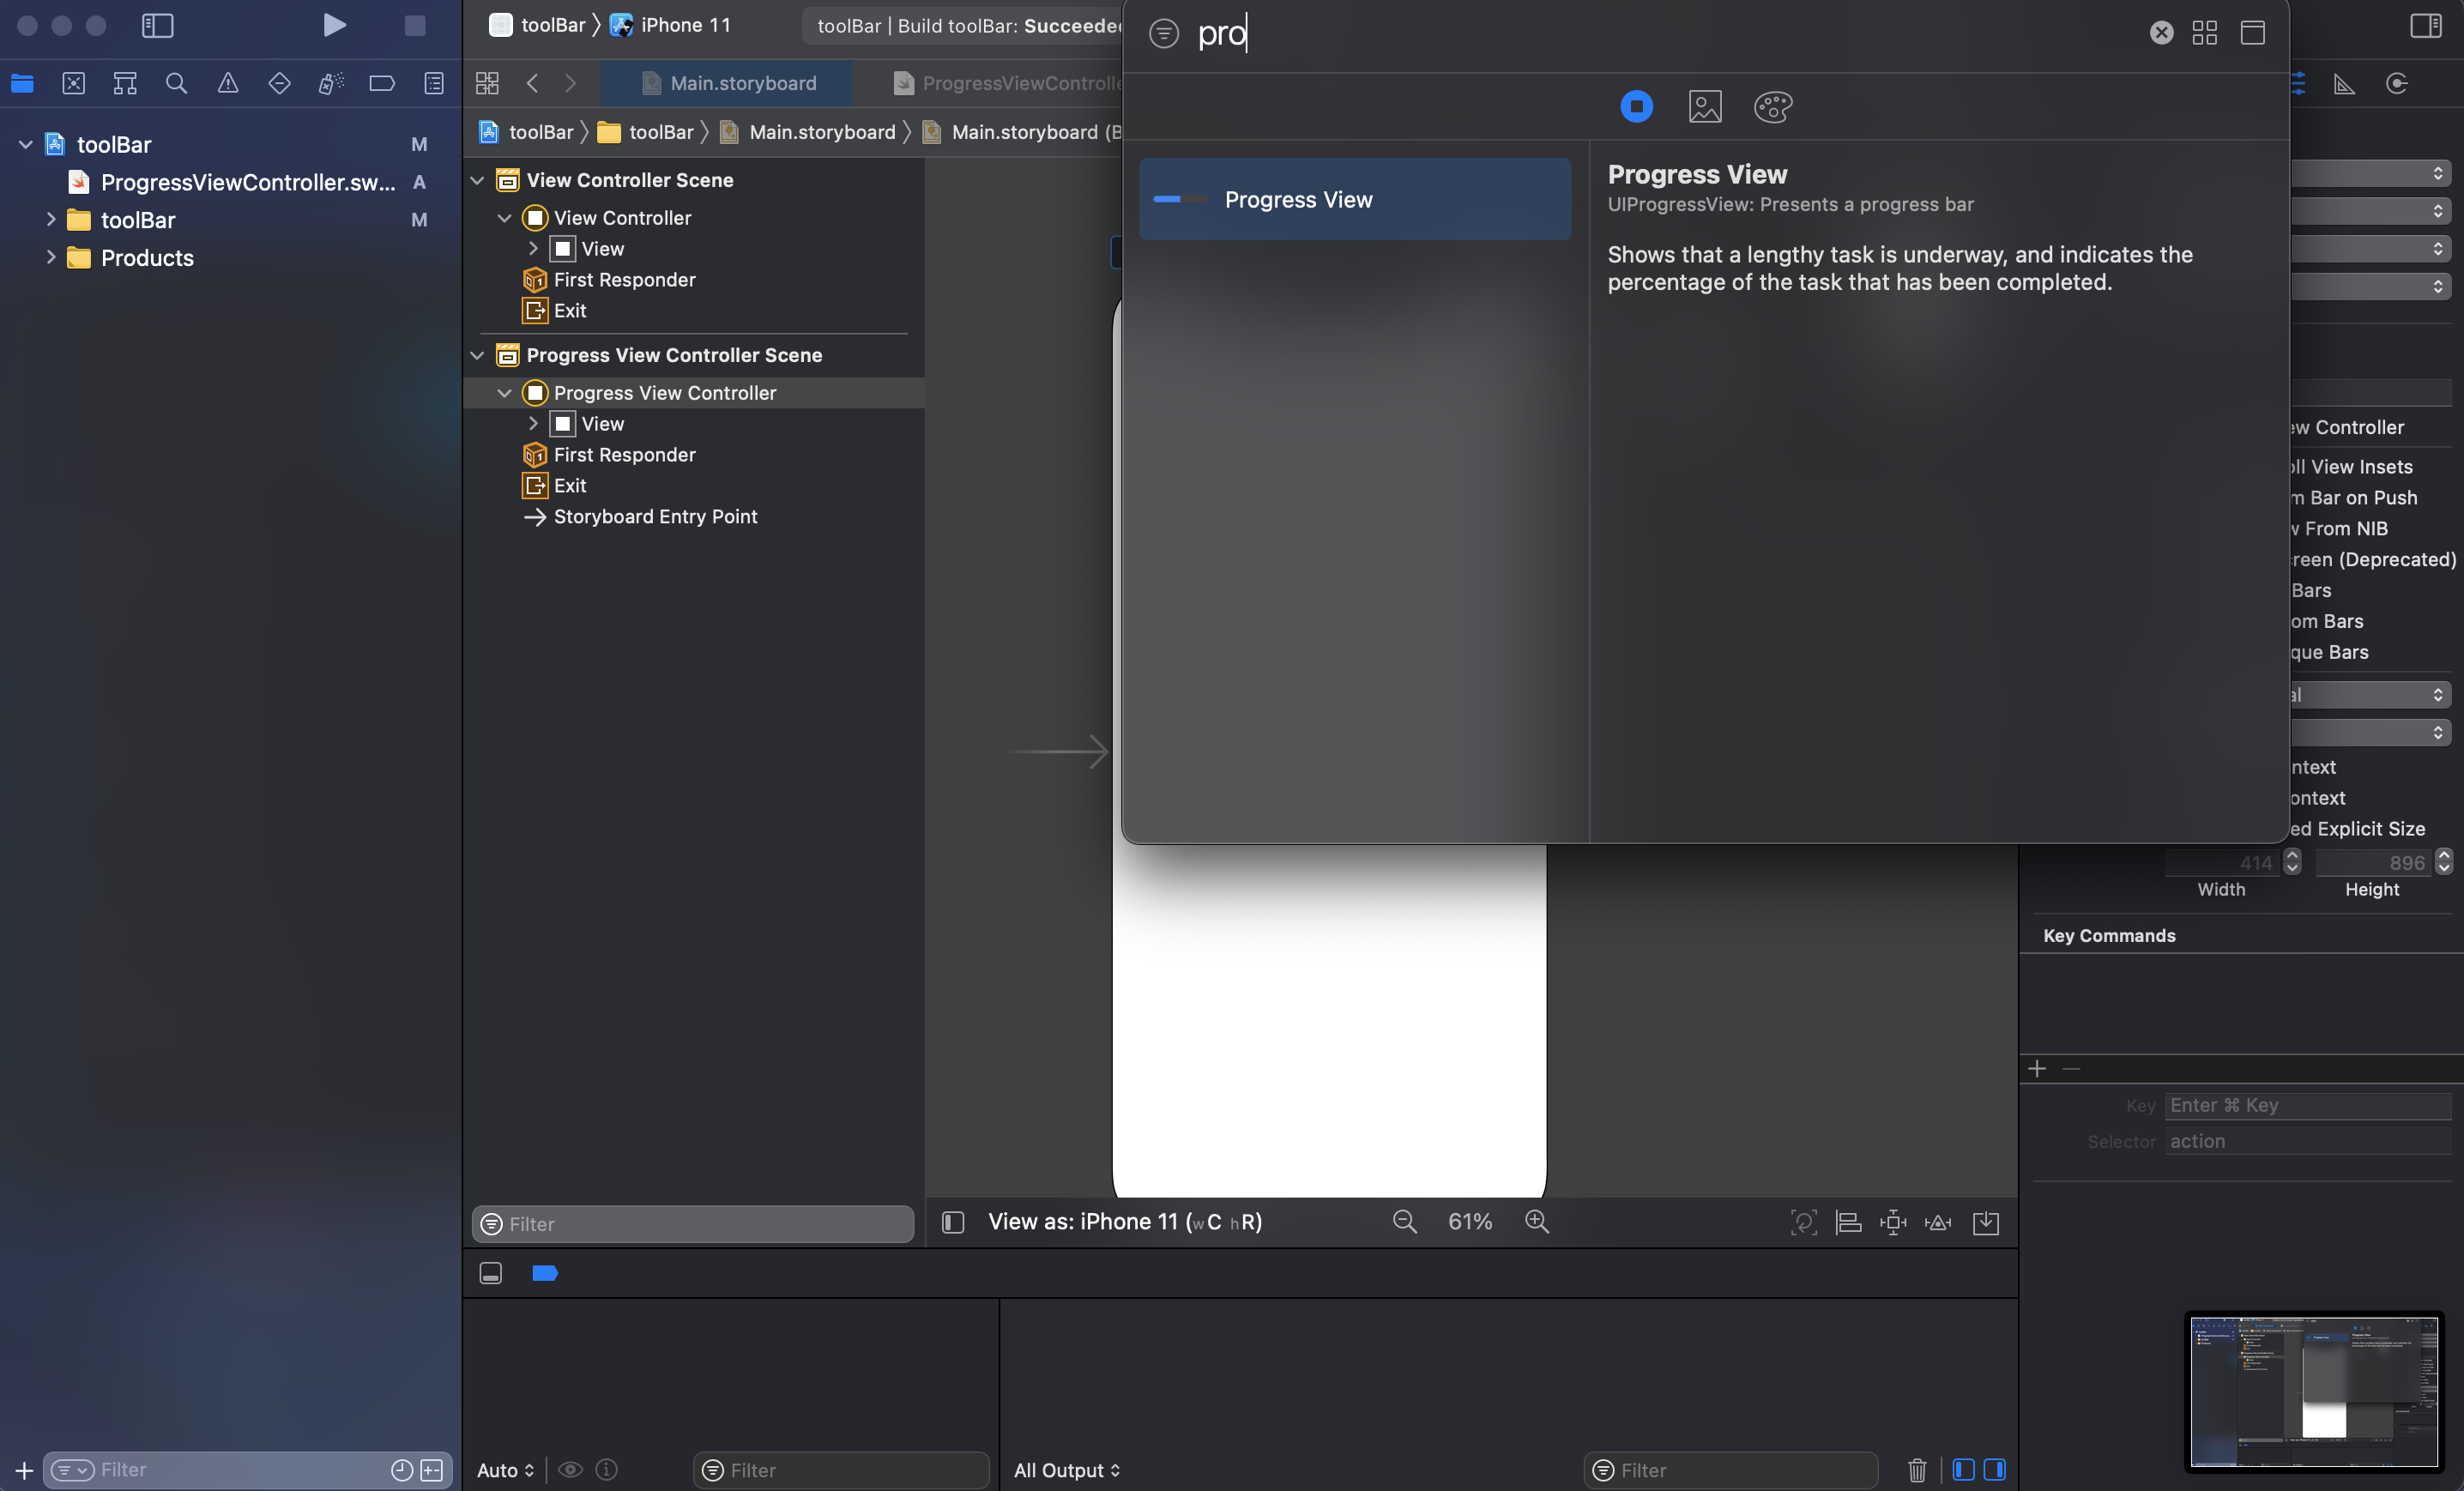
Task: Select Progress View in the library results
Action: coord(1353,199)
